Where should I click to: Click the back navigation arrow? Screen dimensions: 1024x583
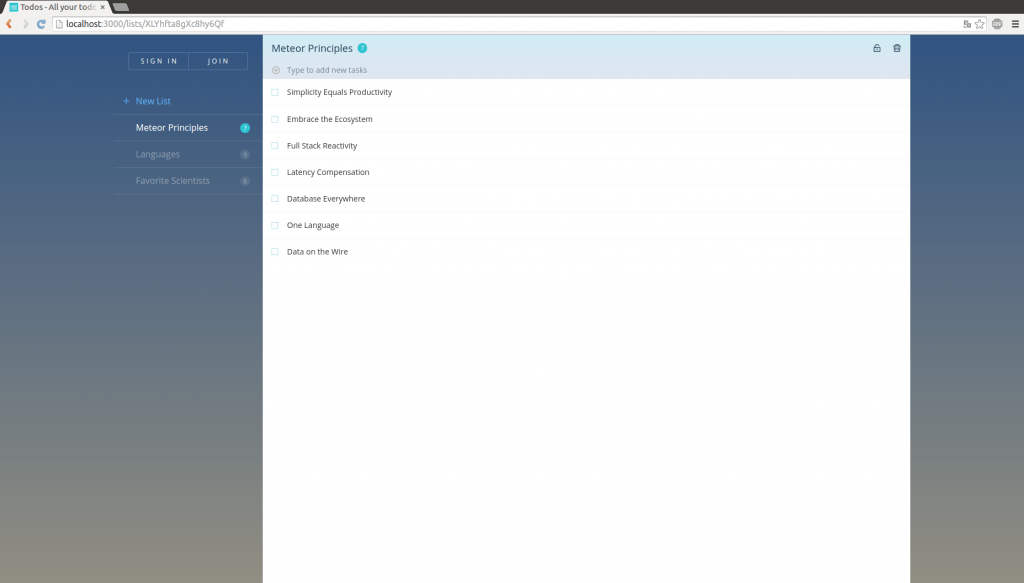(8, 23)
